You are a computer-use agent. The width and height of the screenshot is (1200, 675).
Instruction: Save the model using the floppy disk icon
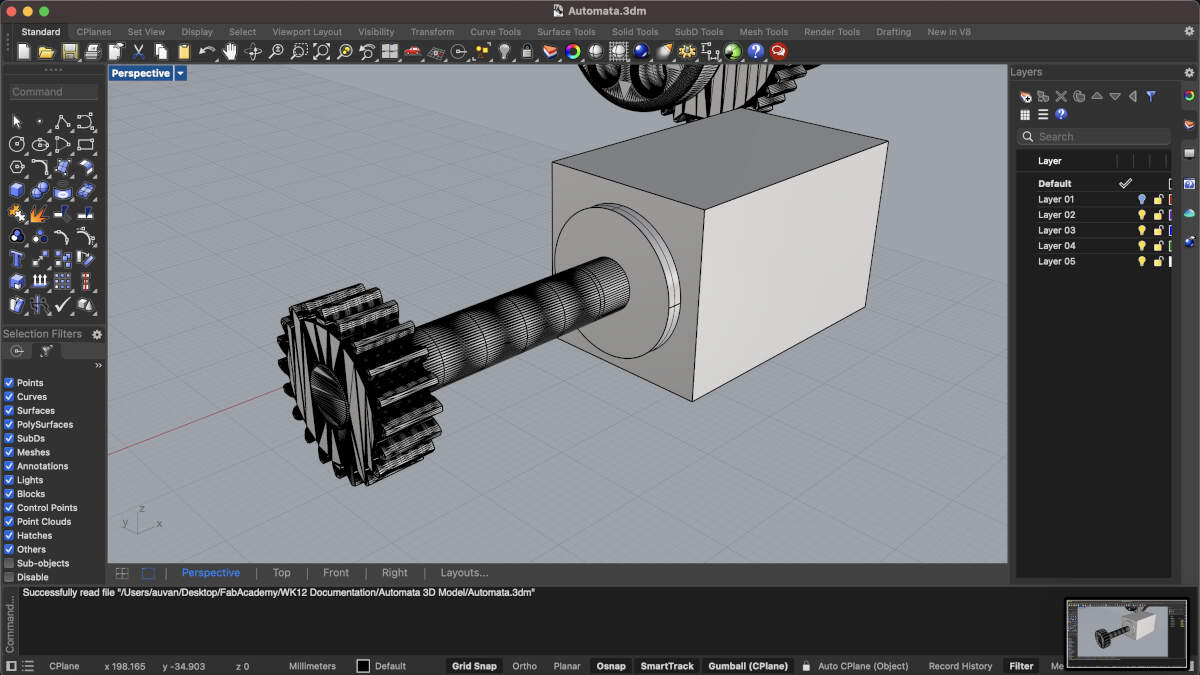tap(69, 51)
